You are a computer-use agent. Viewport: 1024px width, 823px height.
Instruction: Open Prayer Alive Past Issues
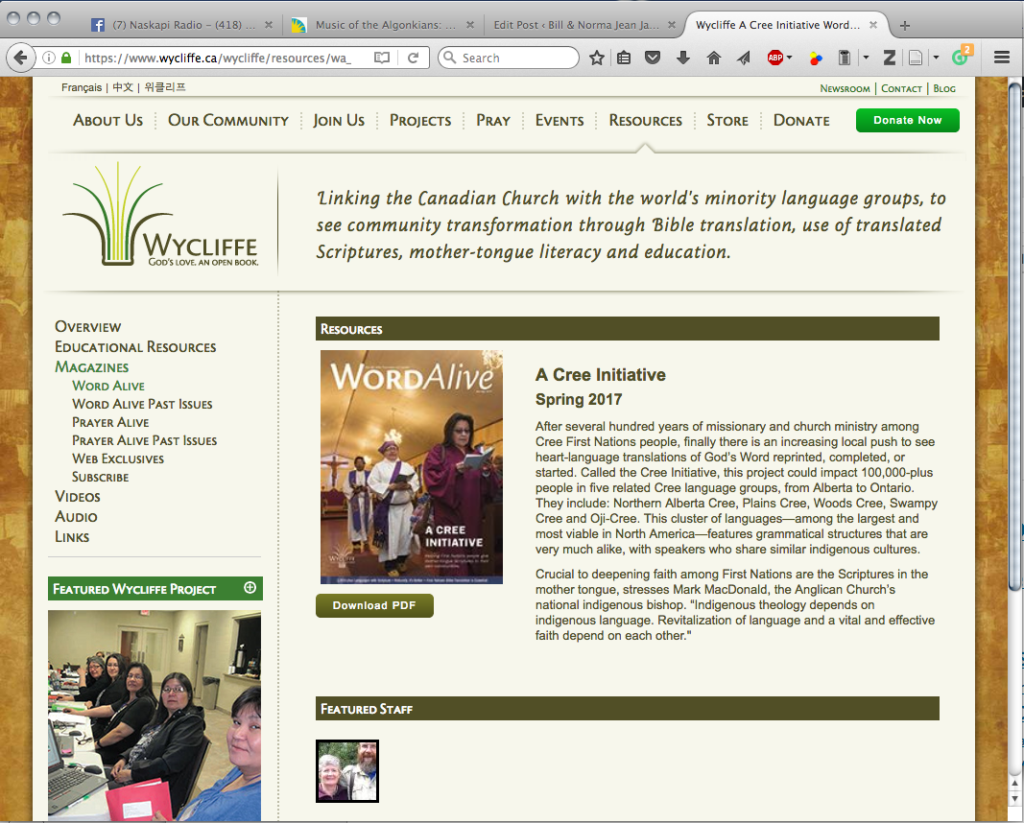click(x=144, y=441)
